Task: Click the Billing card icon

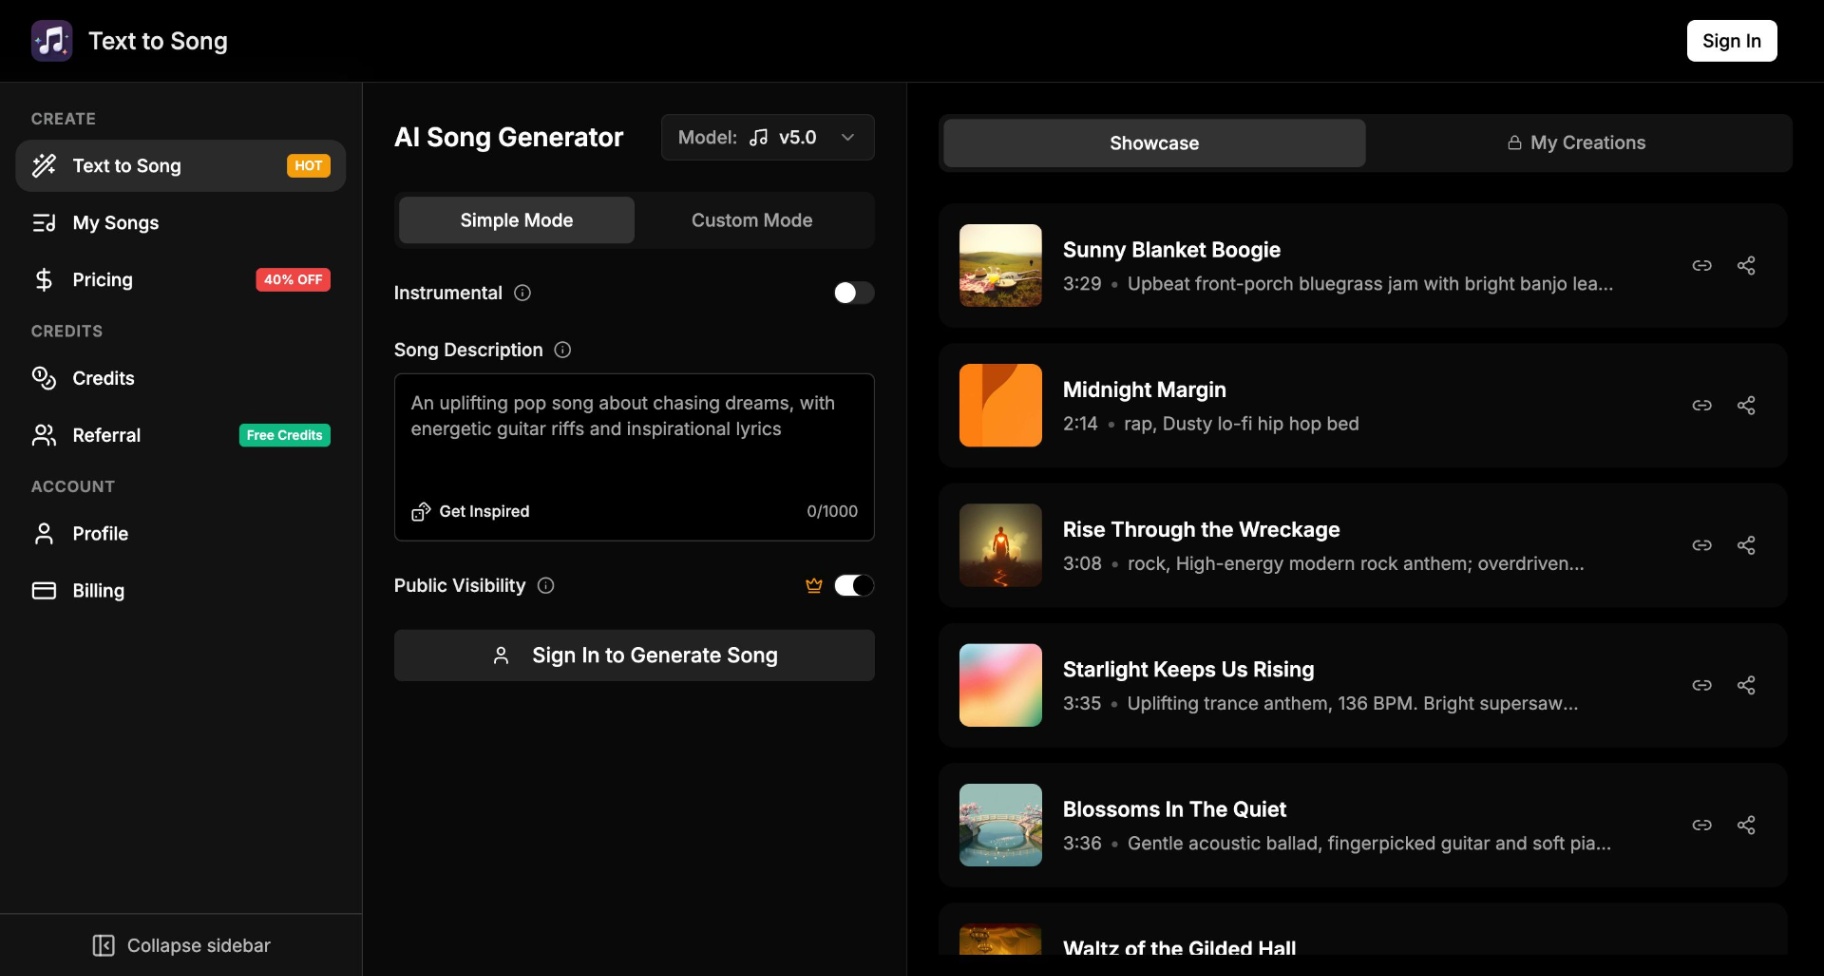Action: tap(44, 590)
